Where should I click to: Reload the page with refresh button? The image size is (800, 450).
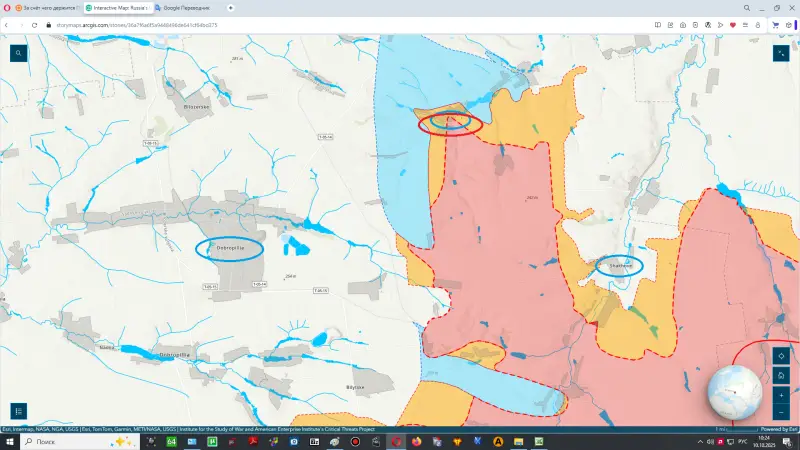pos(34,24)
